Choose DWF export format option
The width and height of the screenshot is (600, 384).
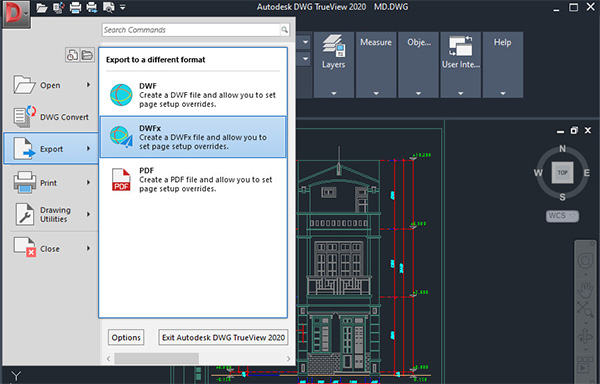(193, 95)
